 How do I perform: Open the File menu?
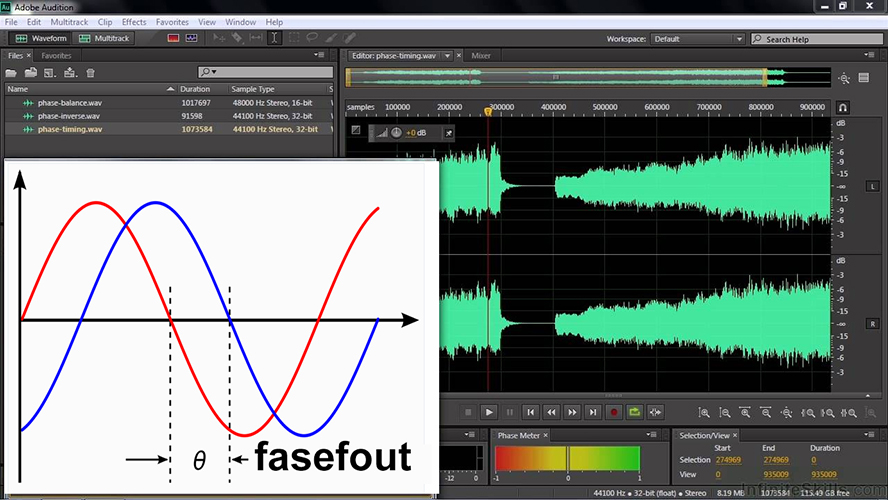[11, 22]
